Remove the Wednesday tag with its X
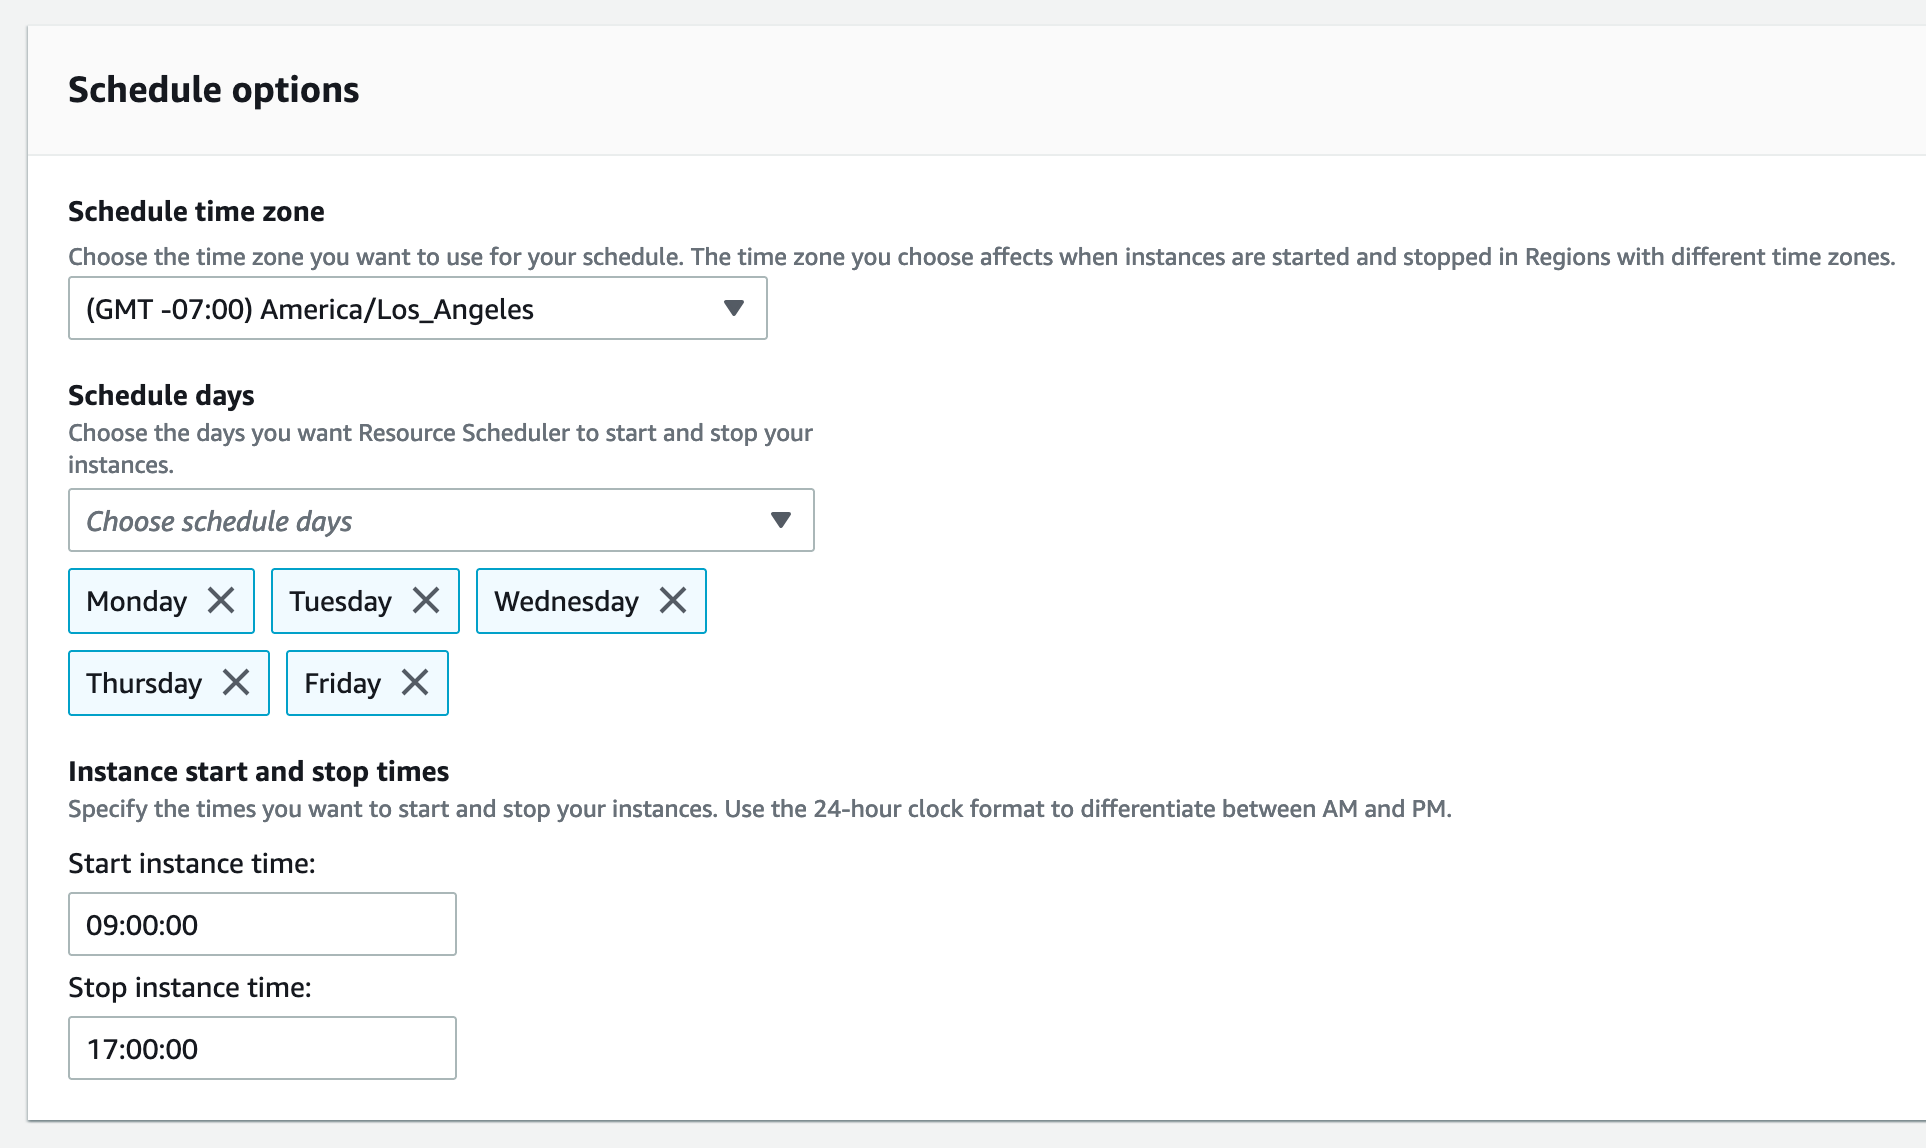 (x=673, y=601)
